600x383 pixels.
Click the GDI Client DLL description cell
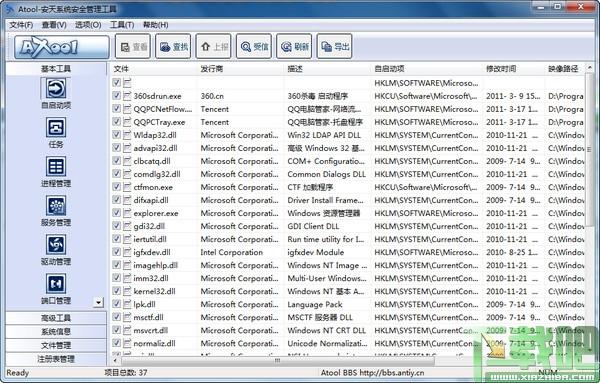pyautogui.click(x=313, y=226)
